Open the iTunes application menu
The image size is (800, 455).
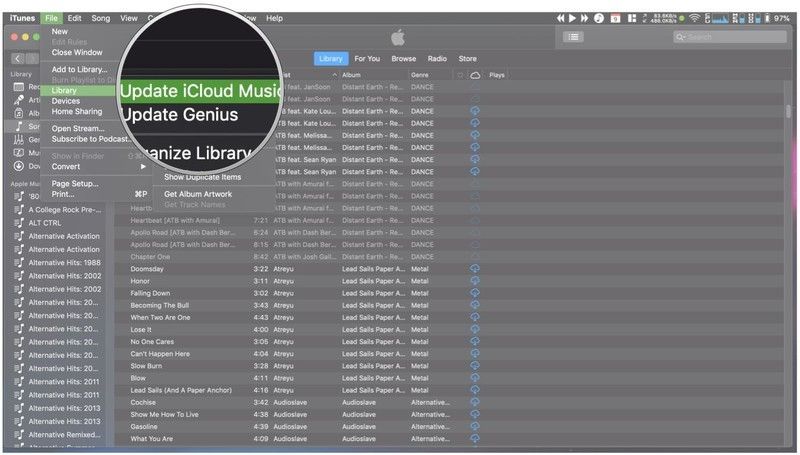click(x=22, y=18)
